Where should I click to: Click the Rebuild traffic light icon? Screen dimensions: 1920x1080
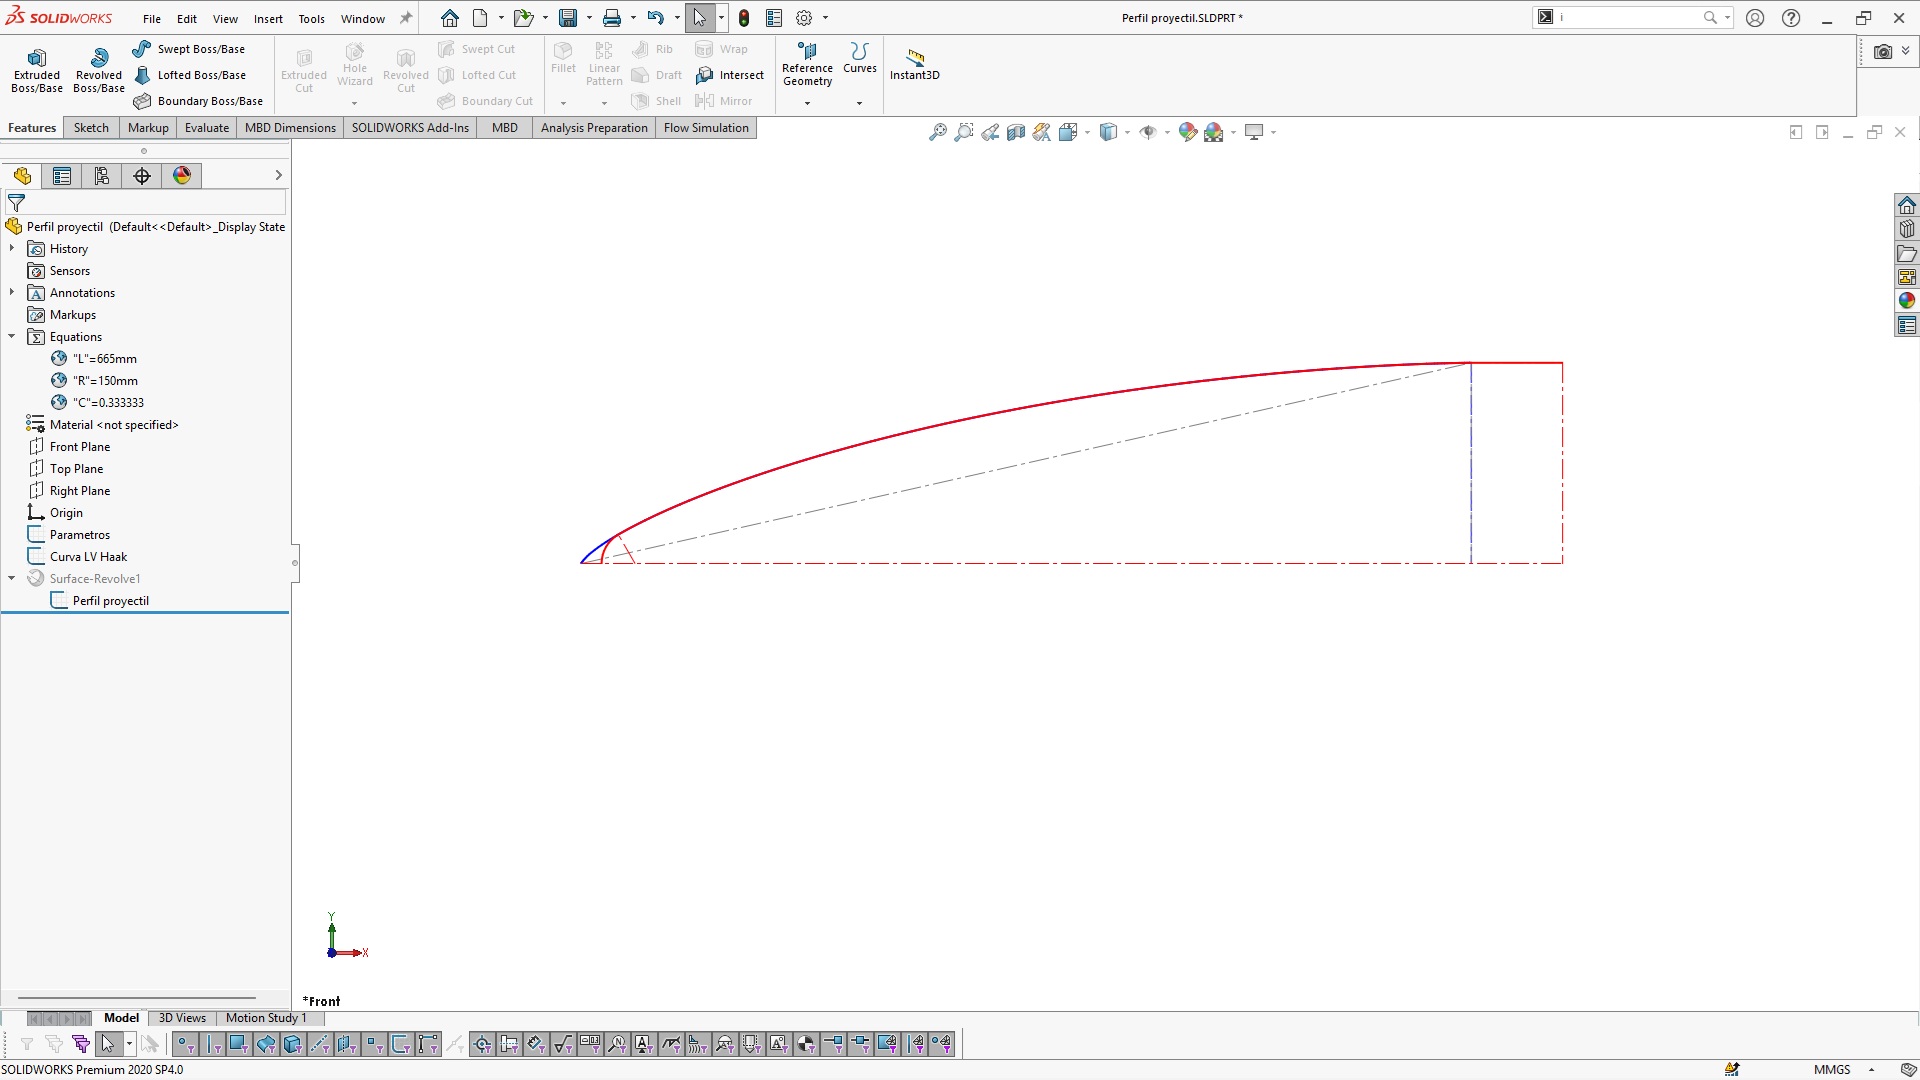tap(744, 18)
